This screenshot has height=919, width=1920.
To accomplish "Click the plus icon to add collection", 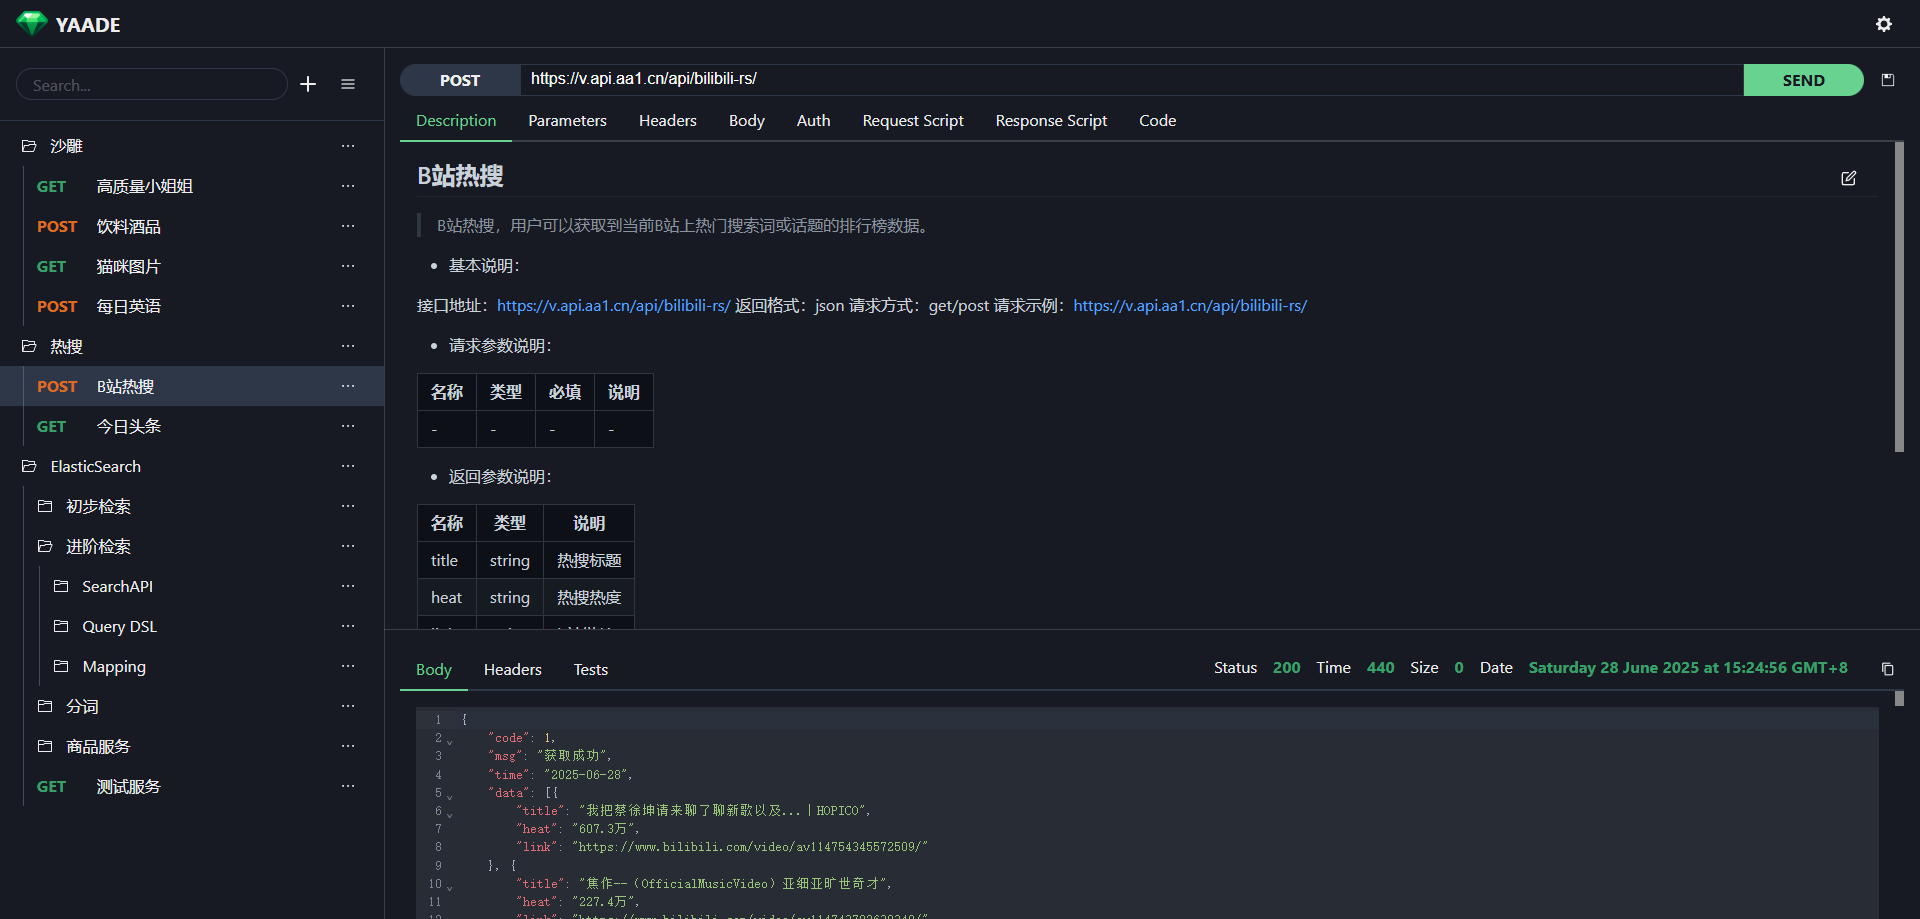I will [x=308, y=85].
